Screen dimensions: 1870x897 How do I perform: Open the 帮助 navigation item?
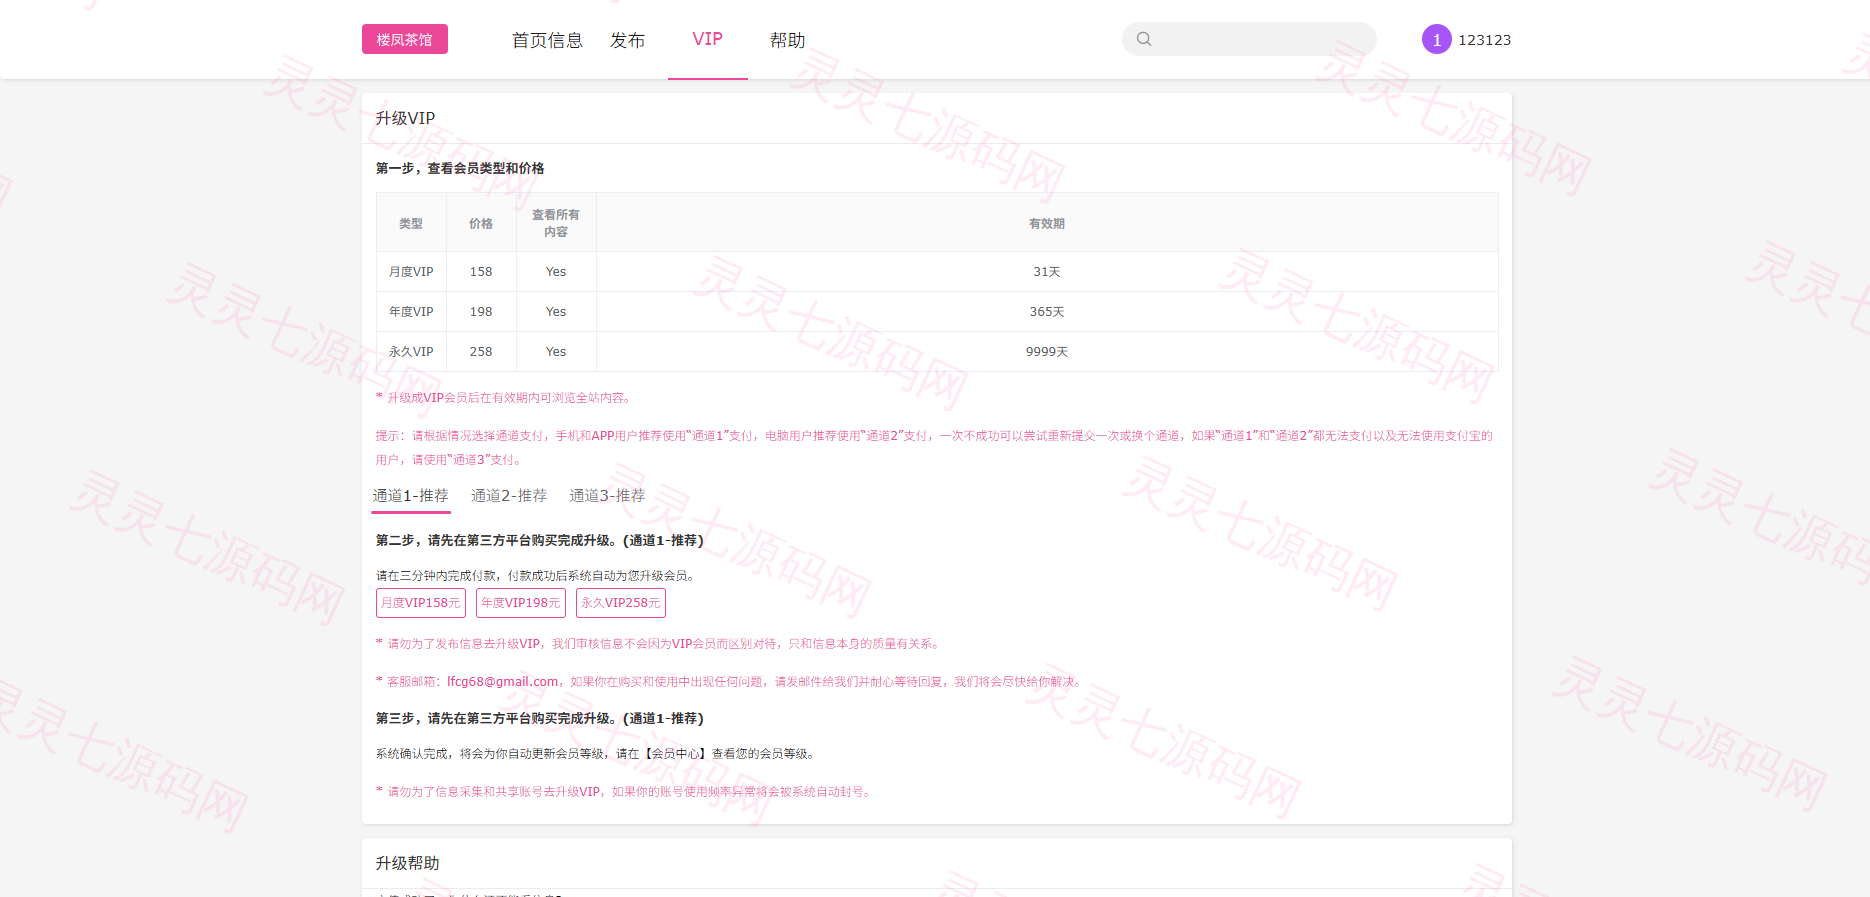pyautogui.click(x=788, y=40)
